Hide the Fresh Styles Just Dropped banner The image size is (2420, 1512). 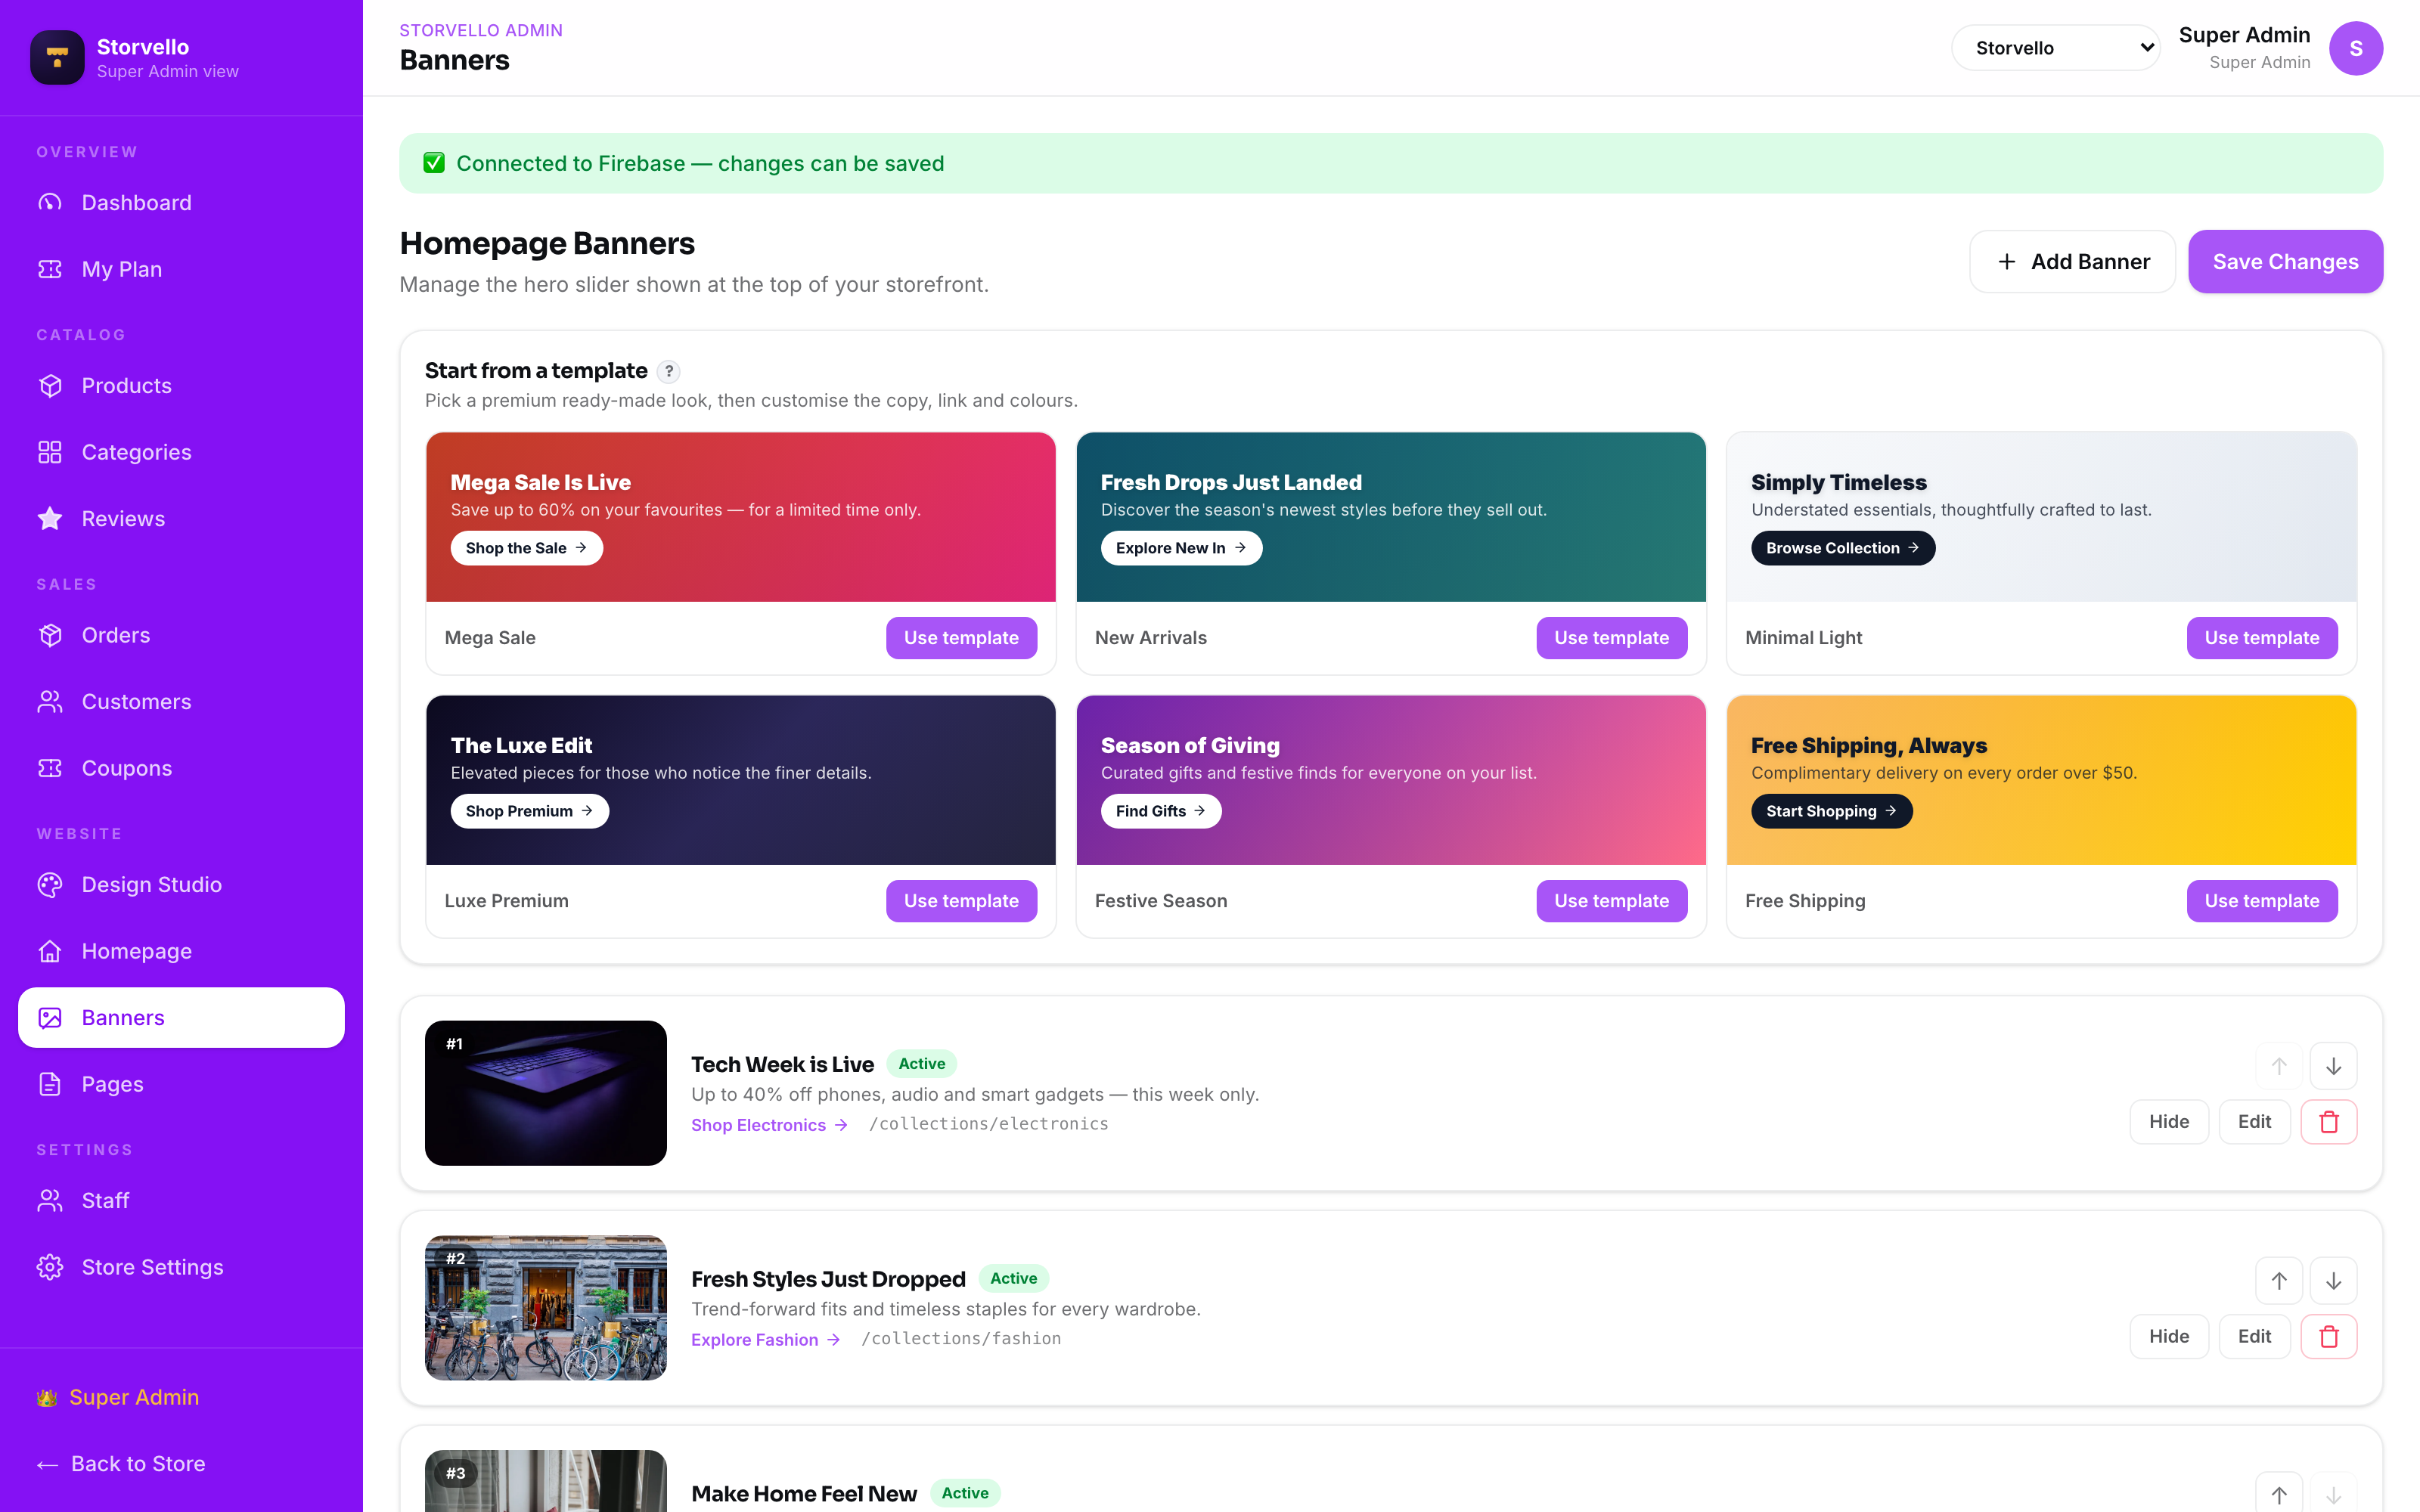click(2169, 1337)
